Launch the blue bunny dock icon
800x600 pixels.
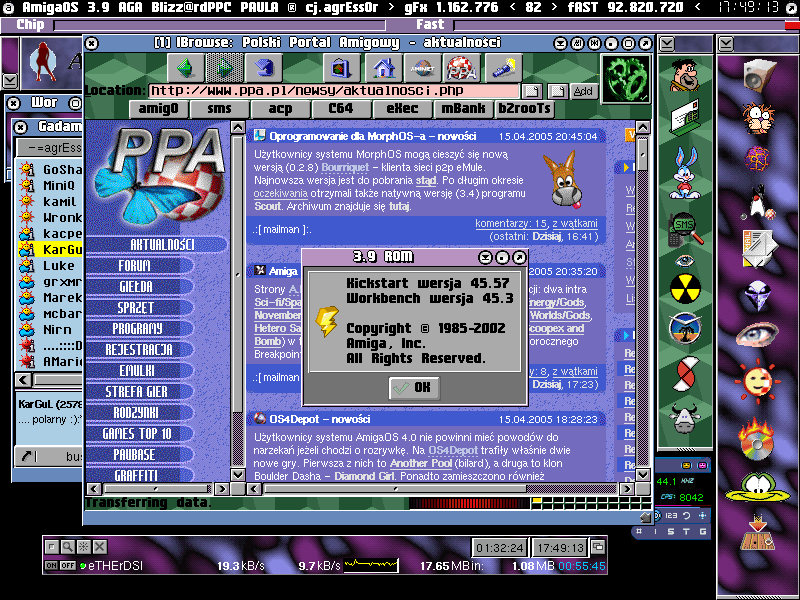pos(684,172)
